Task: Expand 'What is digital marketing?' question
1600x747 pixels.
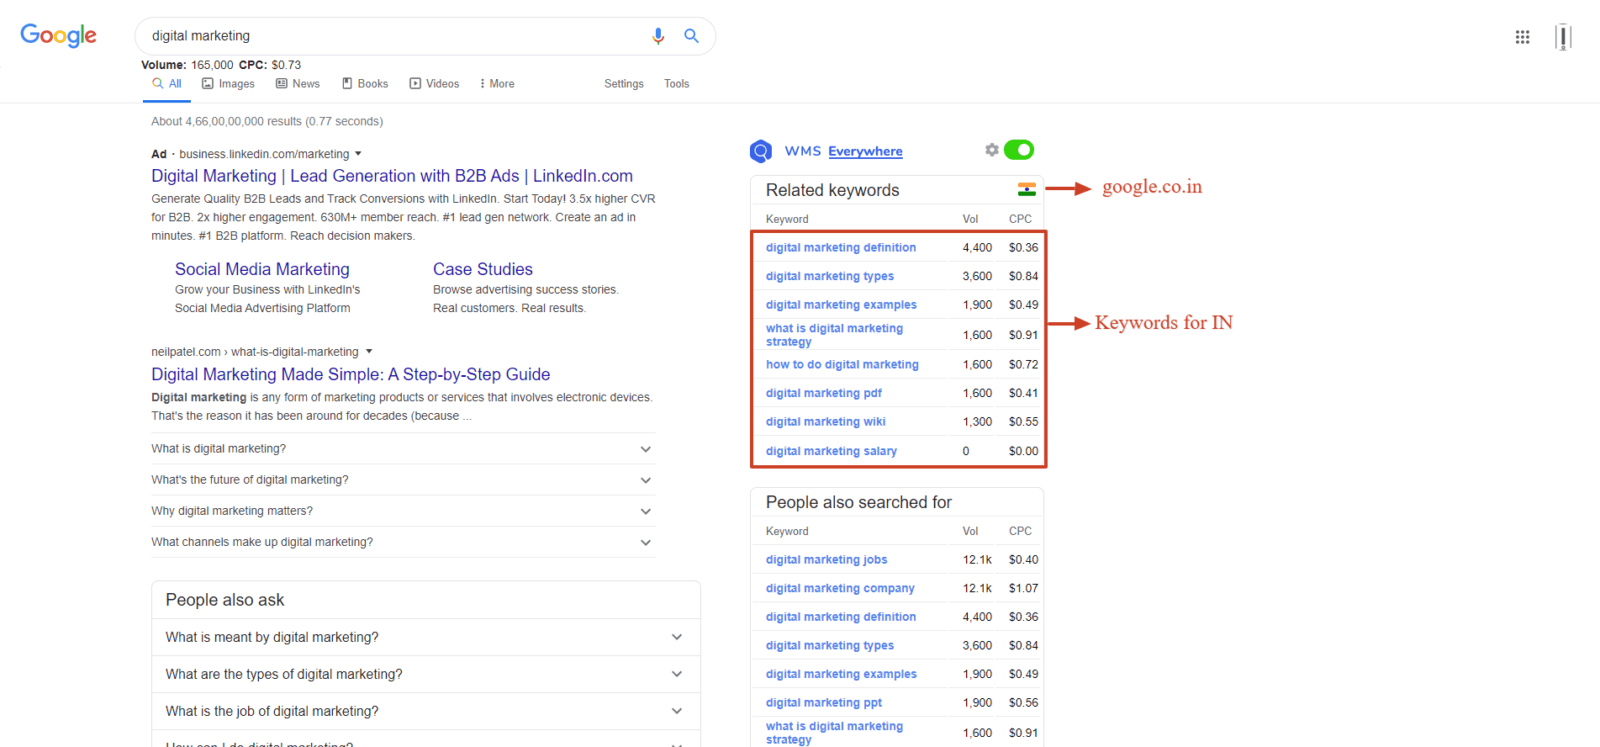Action: 646,449
